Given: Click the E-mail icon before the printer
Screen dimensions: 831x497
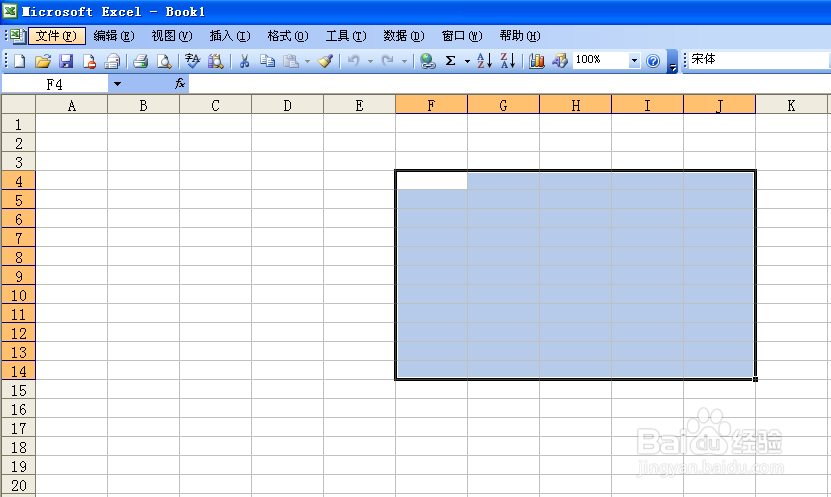Looking at the screenshot, I should [x=112, y=61].
